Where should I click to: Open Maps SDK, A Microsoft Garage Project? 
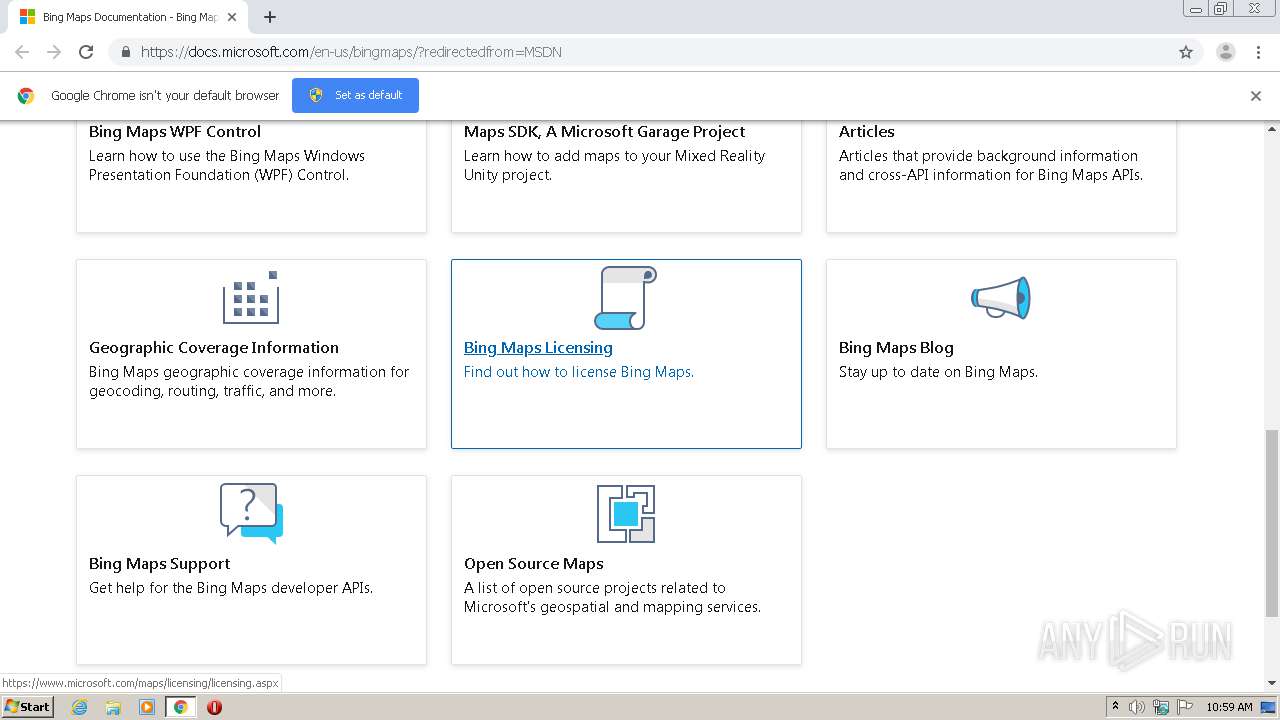point(605,132)
